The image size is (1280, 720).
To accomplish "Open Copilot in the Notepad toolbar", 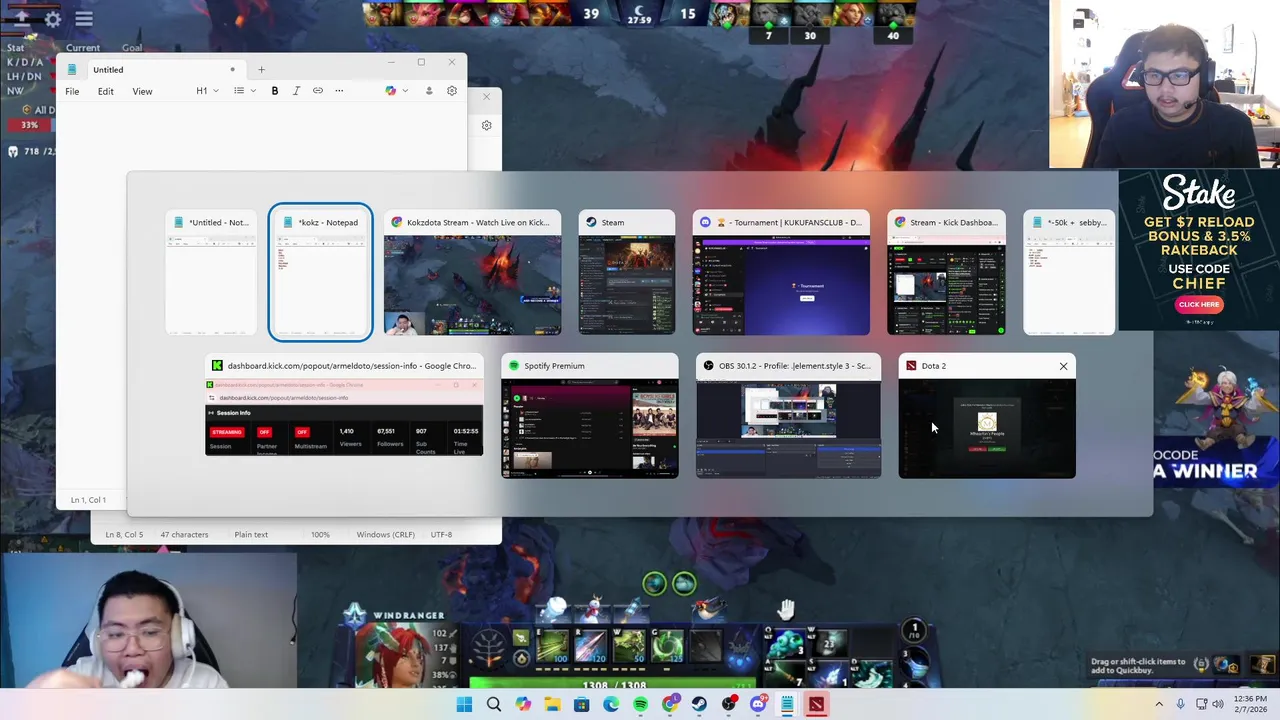I will (391, 91).
